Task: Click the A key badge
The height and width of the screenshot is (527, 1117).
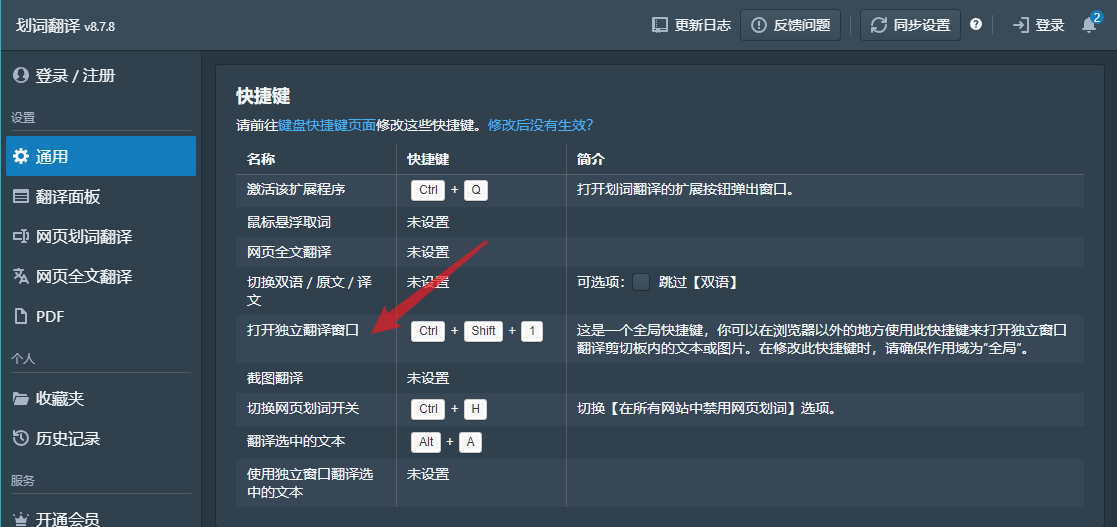Action: [470, 442]
